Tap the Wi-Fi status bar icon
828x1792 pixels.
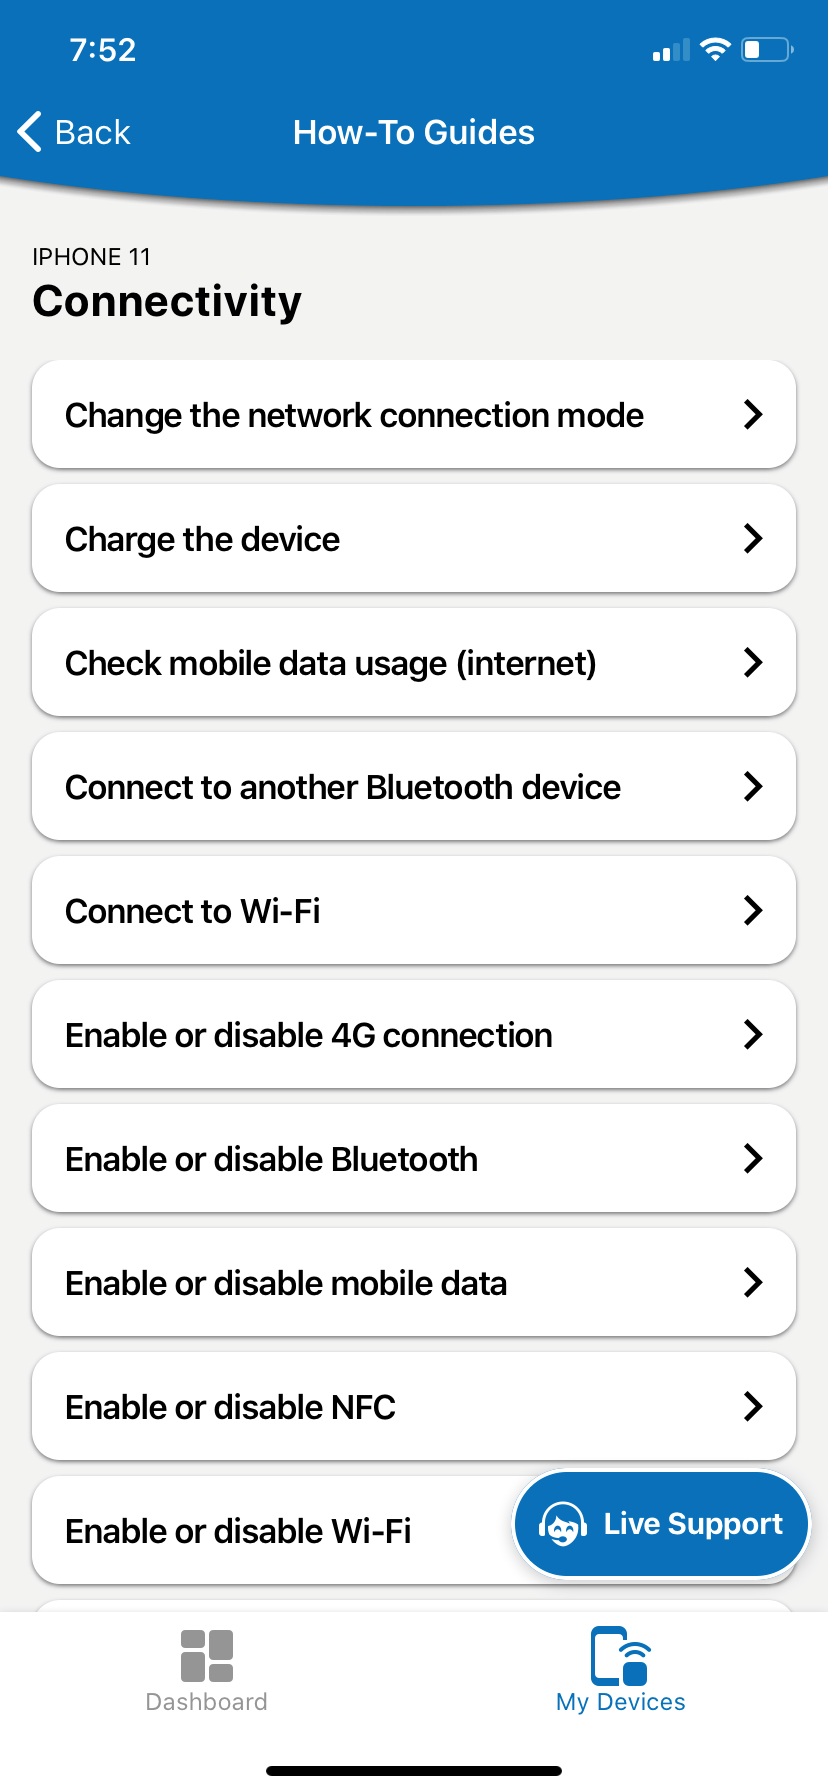[x=715, y=50]
